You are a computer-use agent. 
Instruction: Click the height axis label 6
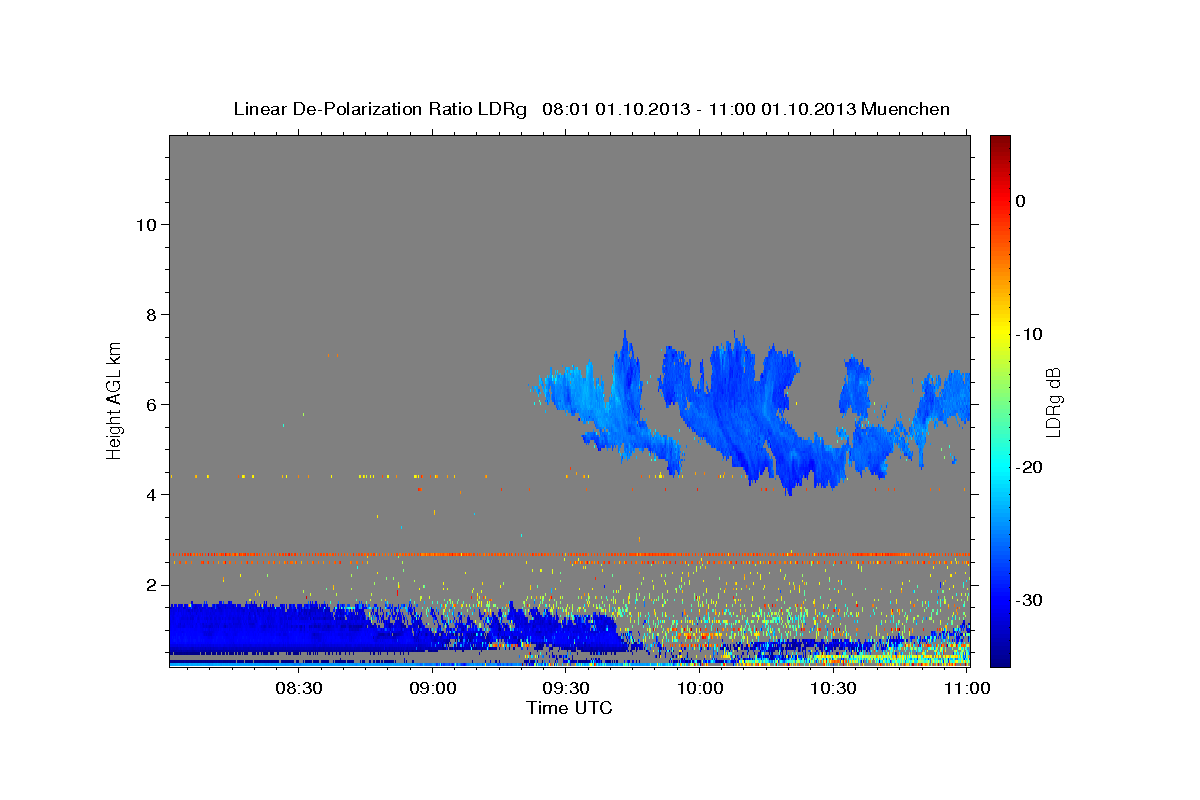[151, 404]
